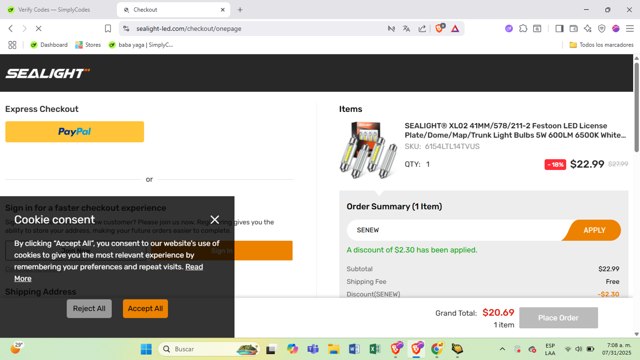This screenshot has width=640, height=360.
Task: Open Brave Shields lion icon
Action: tap(440, 28)
